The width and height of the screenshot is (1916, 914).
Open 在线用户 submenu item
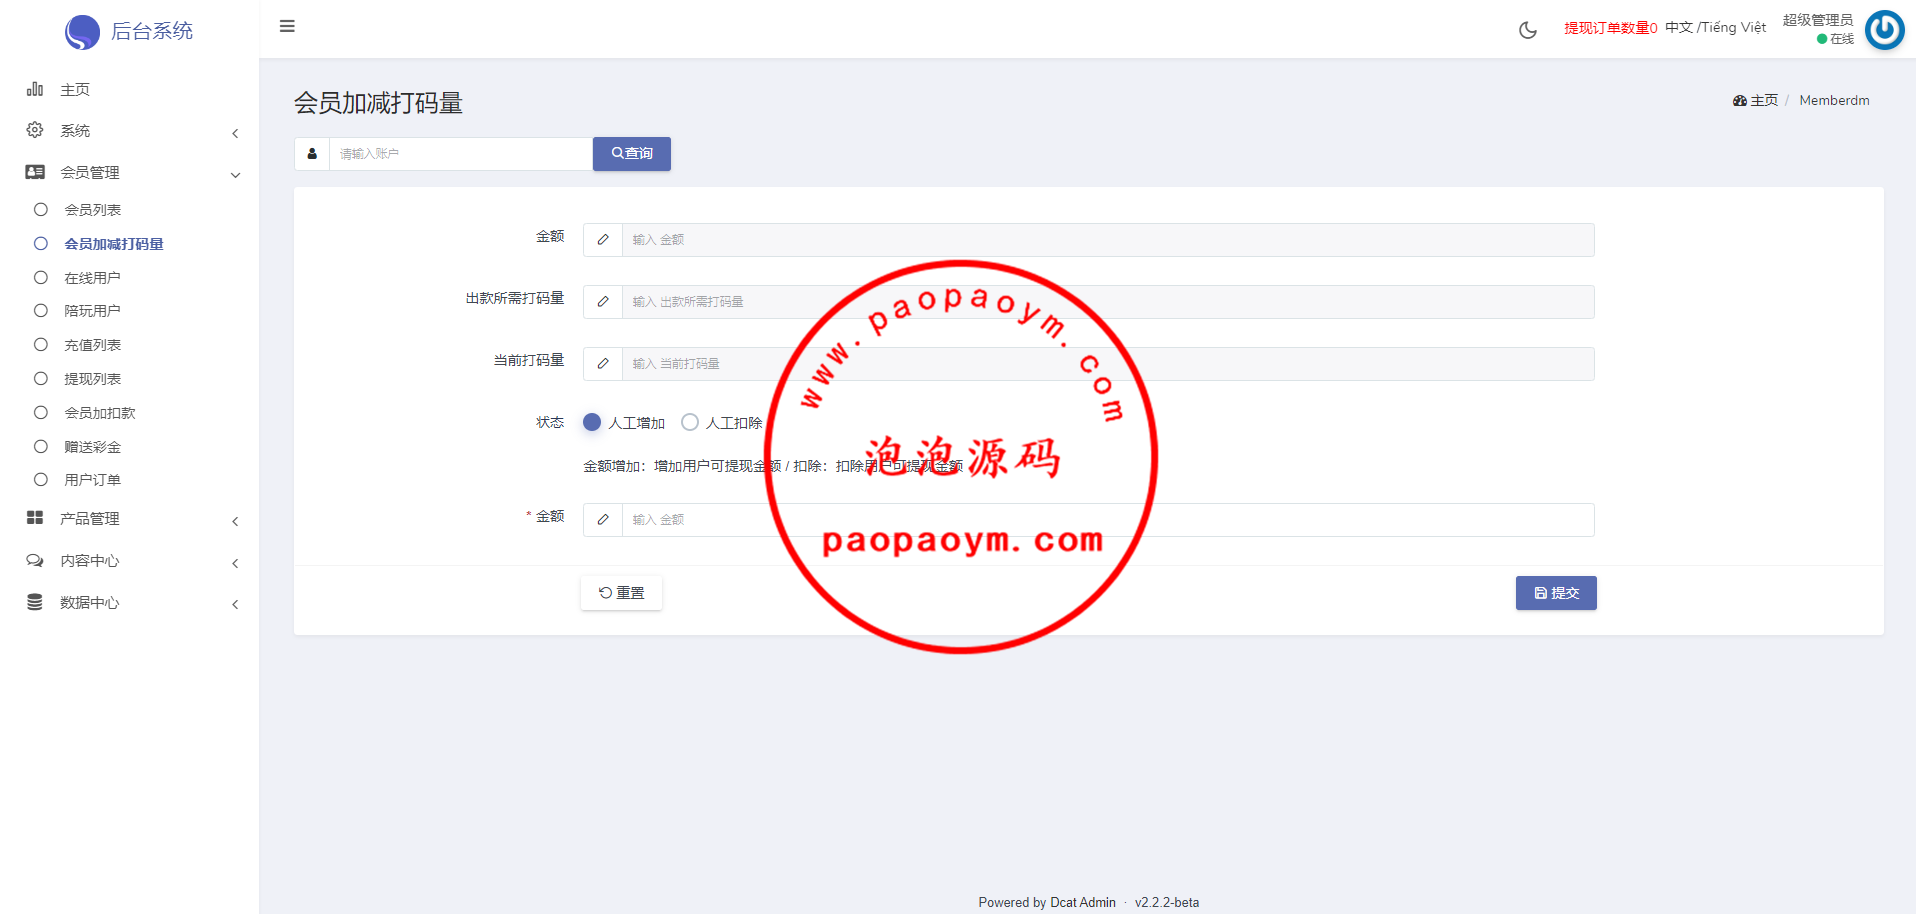(x=93, y=278)
